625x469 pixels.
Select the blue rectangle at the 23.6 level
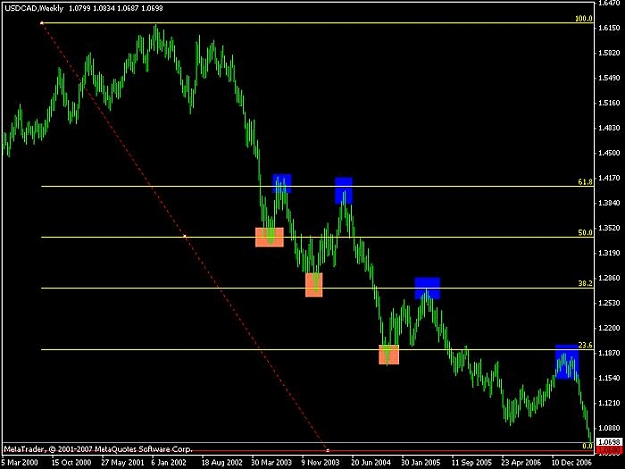coord(567,362)
